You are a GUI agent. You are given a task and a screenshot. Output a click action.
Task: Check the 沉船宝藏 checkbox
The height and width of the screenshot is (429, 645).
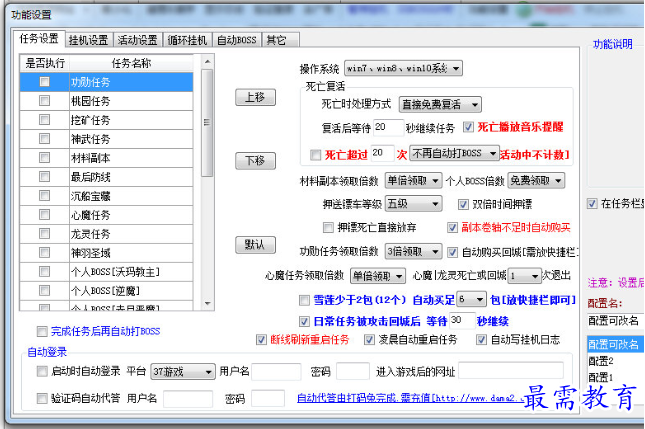[44, 196]
